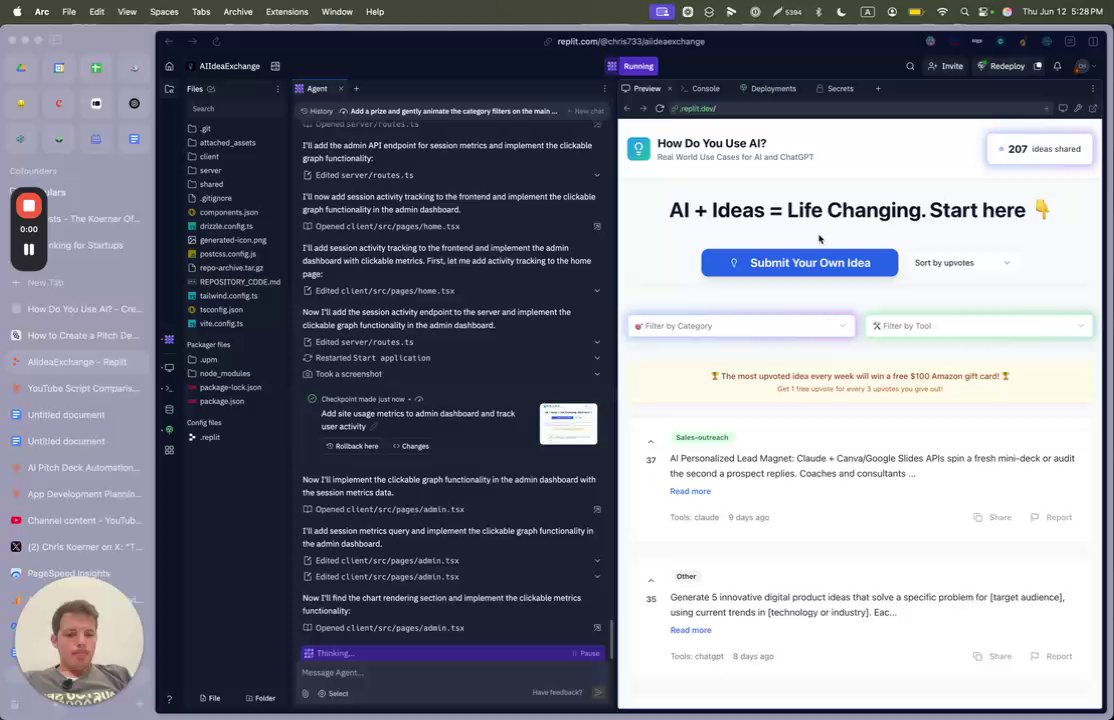Viewport: 1114px width, 720px height.
Task: Upvote the AI Personalized Lead Magnet idea
Action: pyautogui.click(x=651, y=442)
